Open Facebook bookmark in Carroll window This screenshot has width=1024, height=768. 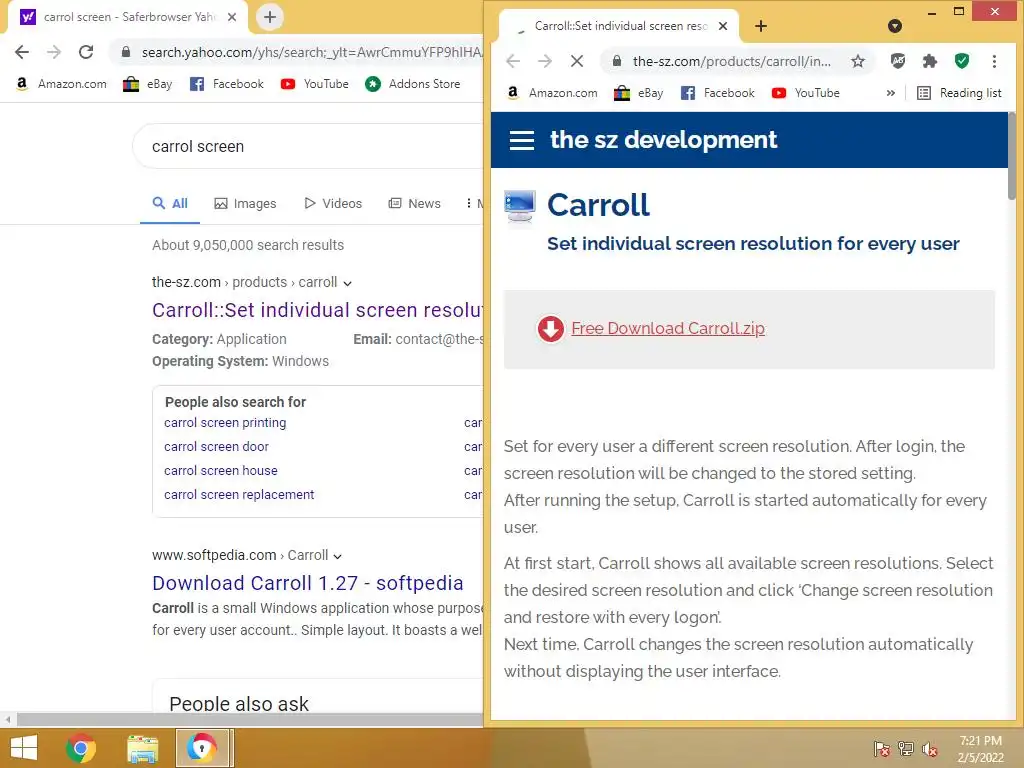click(717, 93)
